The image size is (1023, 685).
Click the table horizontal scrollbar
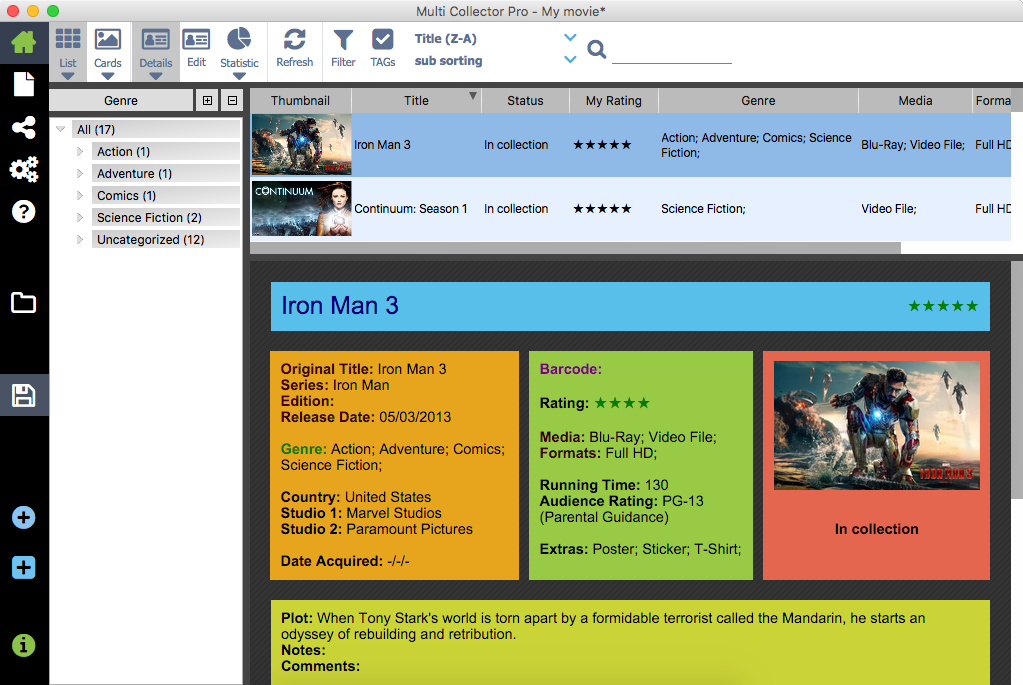tap(575, 248)
